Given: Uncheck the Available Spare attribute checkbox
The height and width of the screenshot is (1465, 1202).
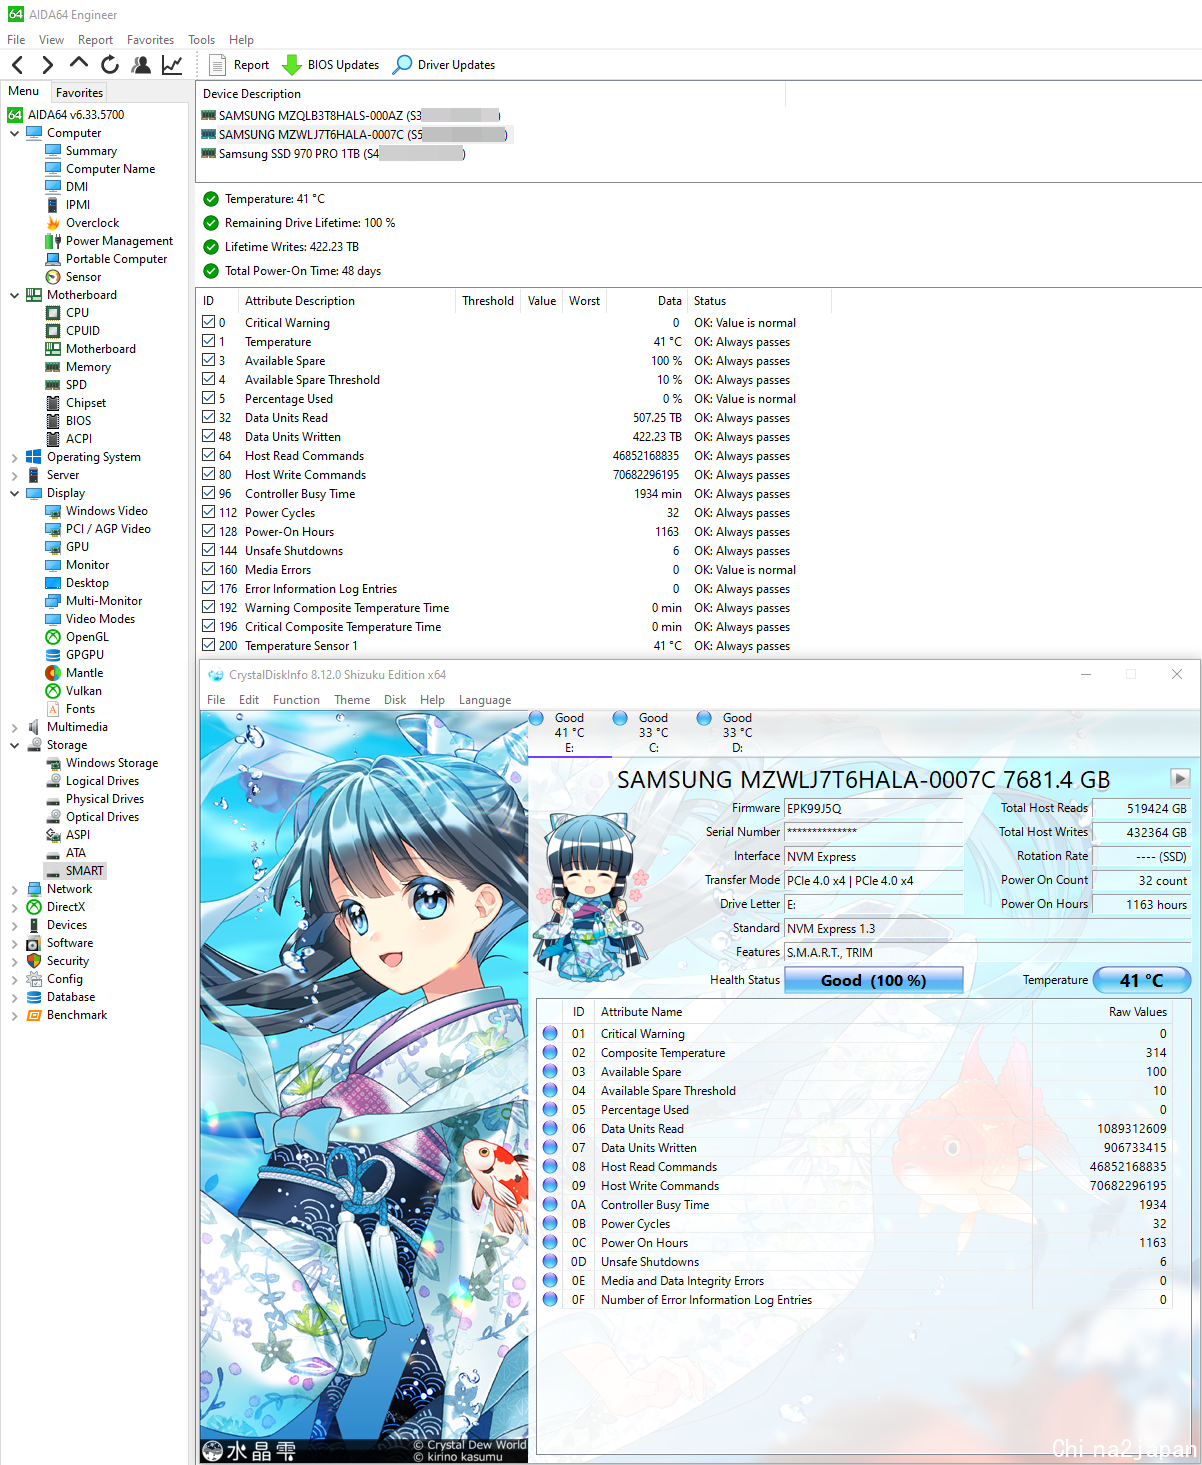Looking at the screenshot, I should click(209, 360).
